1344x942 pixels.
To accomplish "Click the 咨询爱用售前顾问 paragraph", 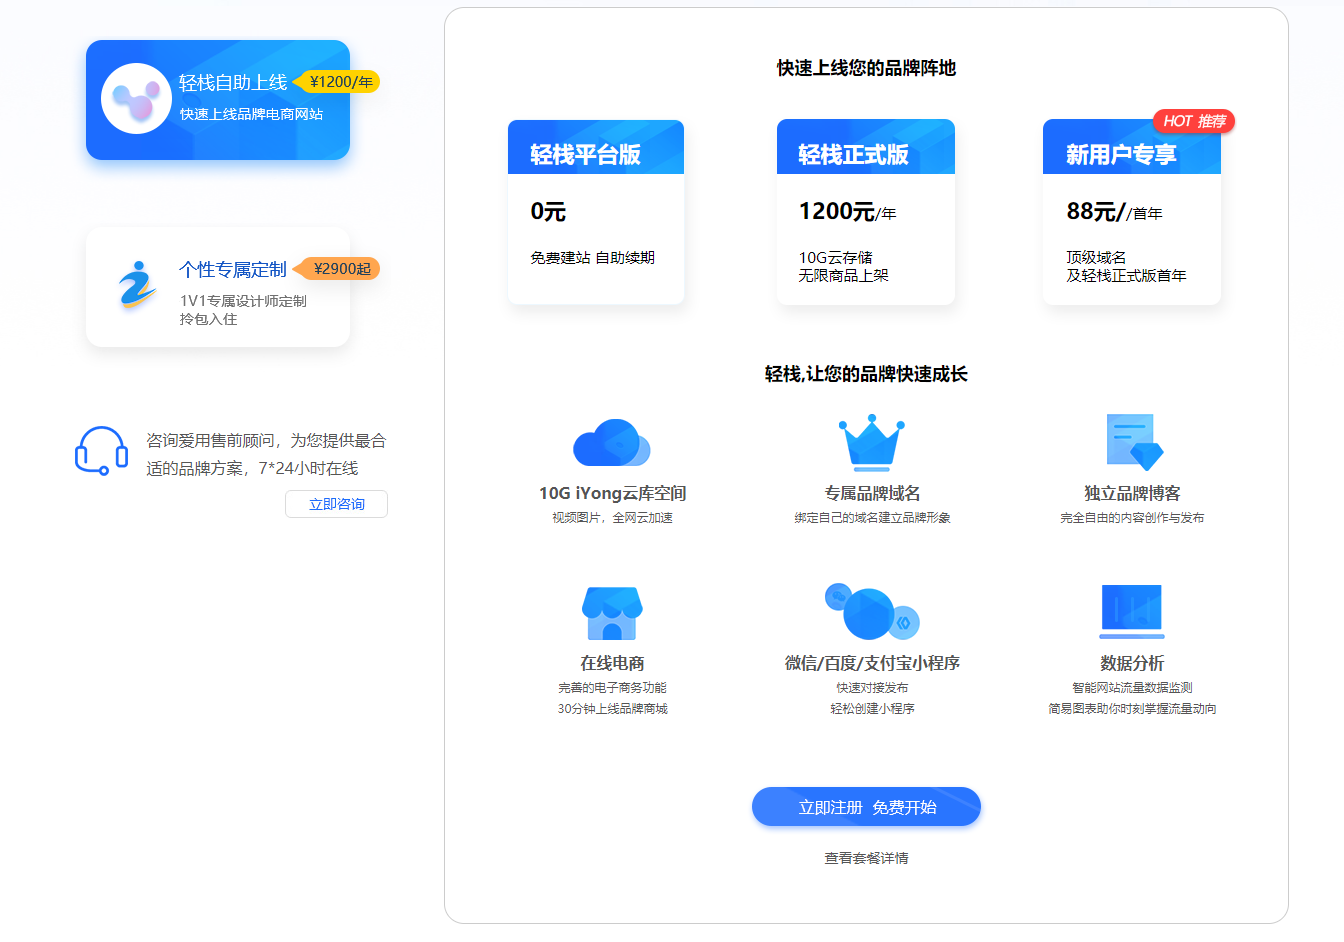I will 266,454.
